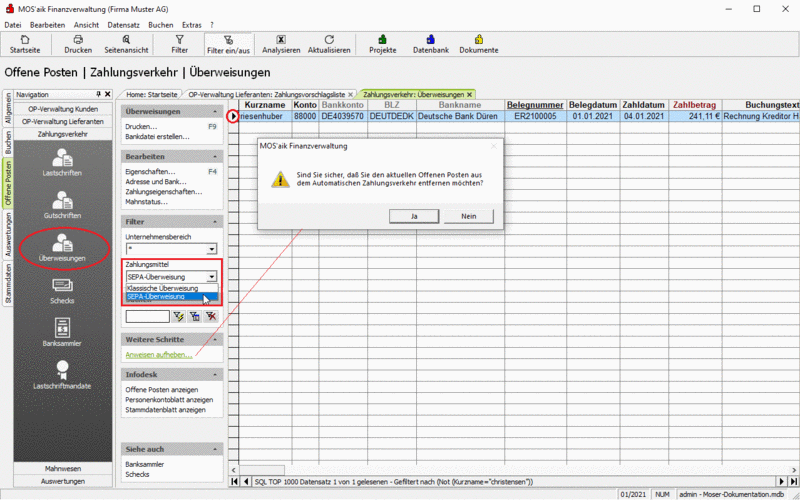Close the Navigation panel

[x=108, y=94]
